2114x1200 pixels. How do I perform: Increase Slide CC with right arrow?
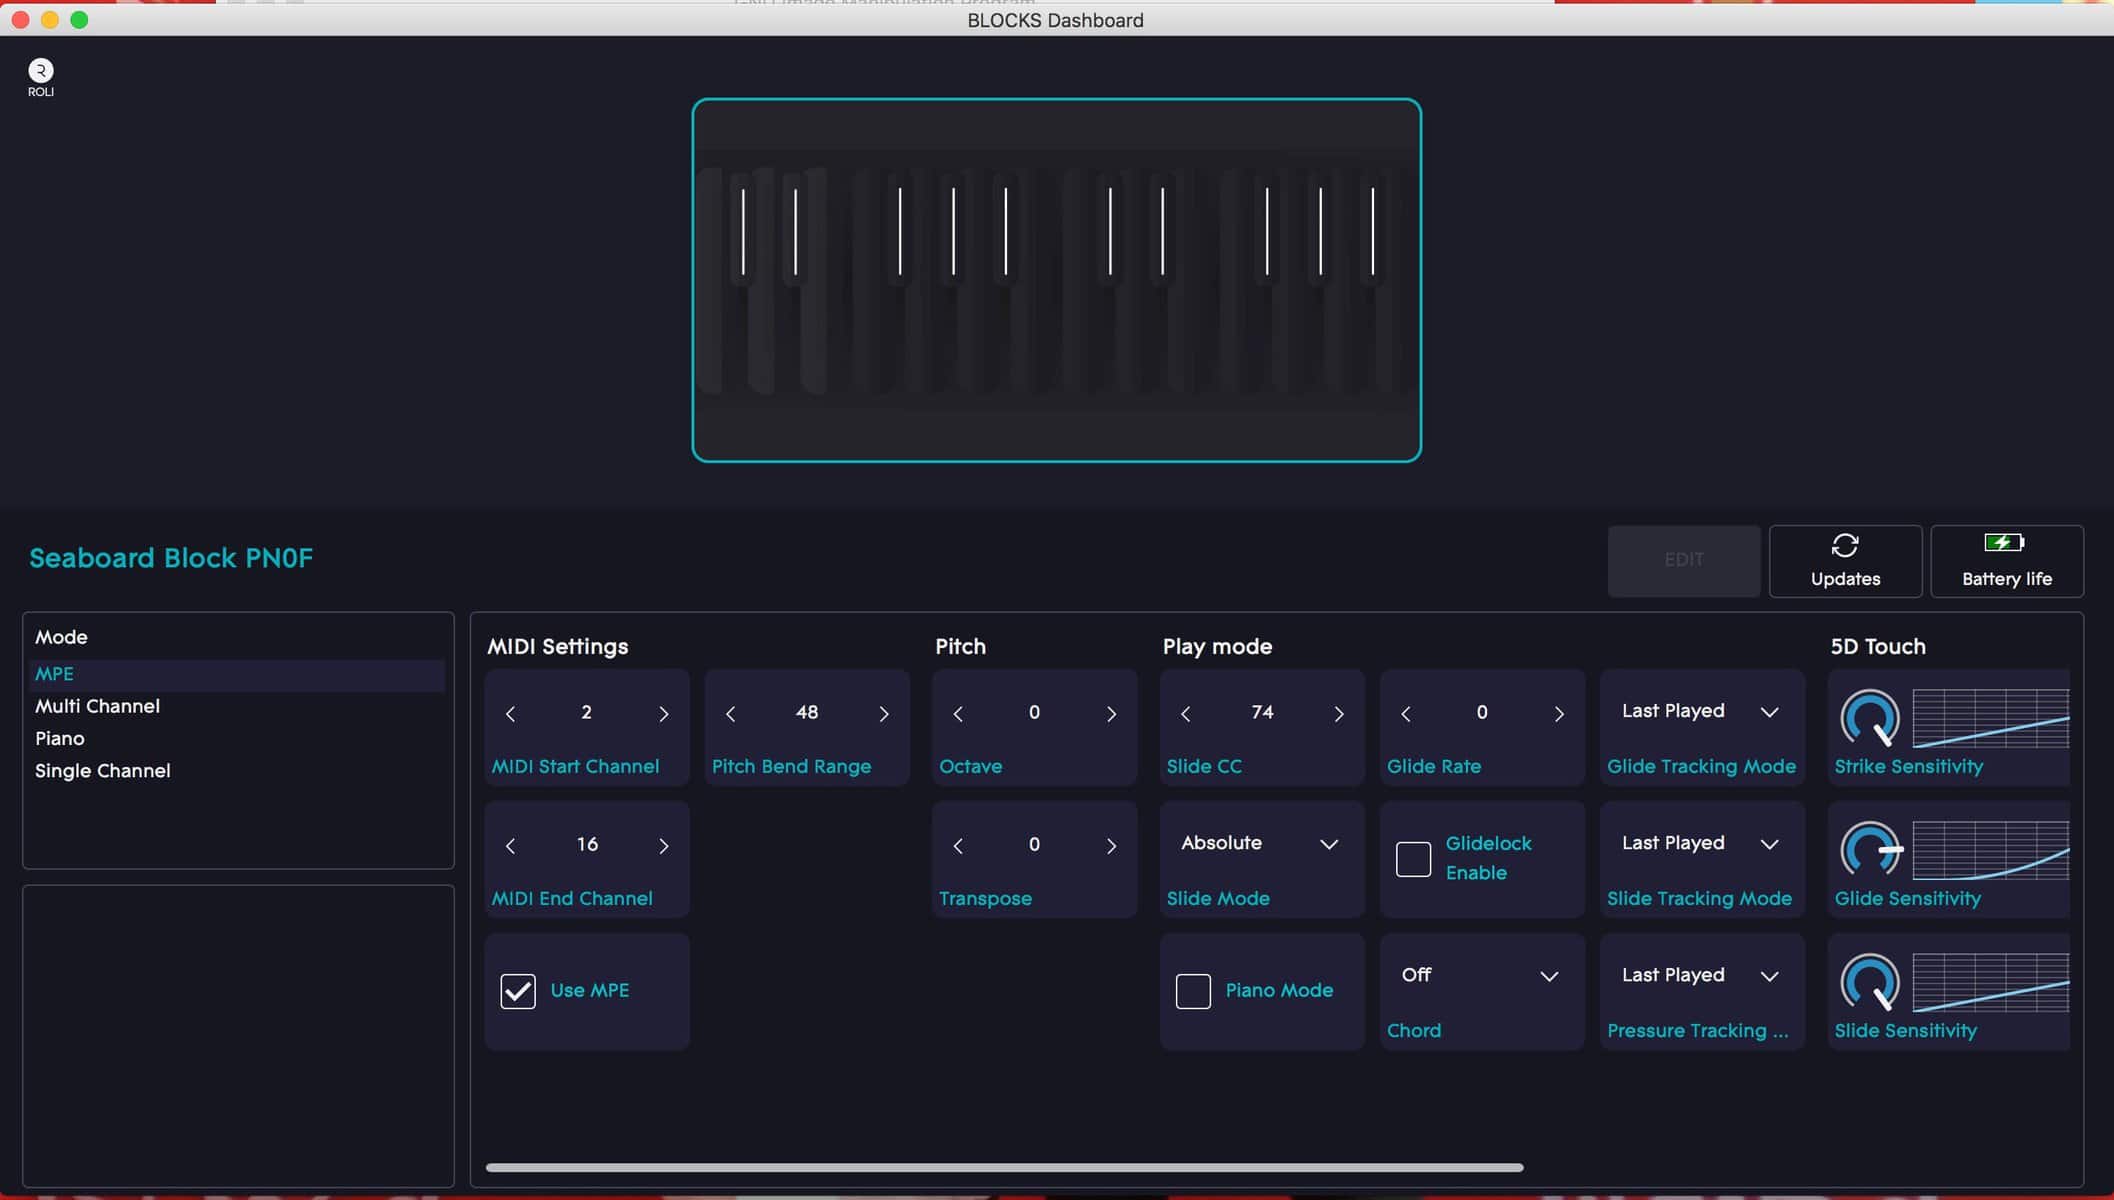tap(1338, 714)
